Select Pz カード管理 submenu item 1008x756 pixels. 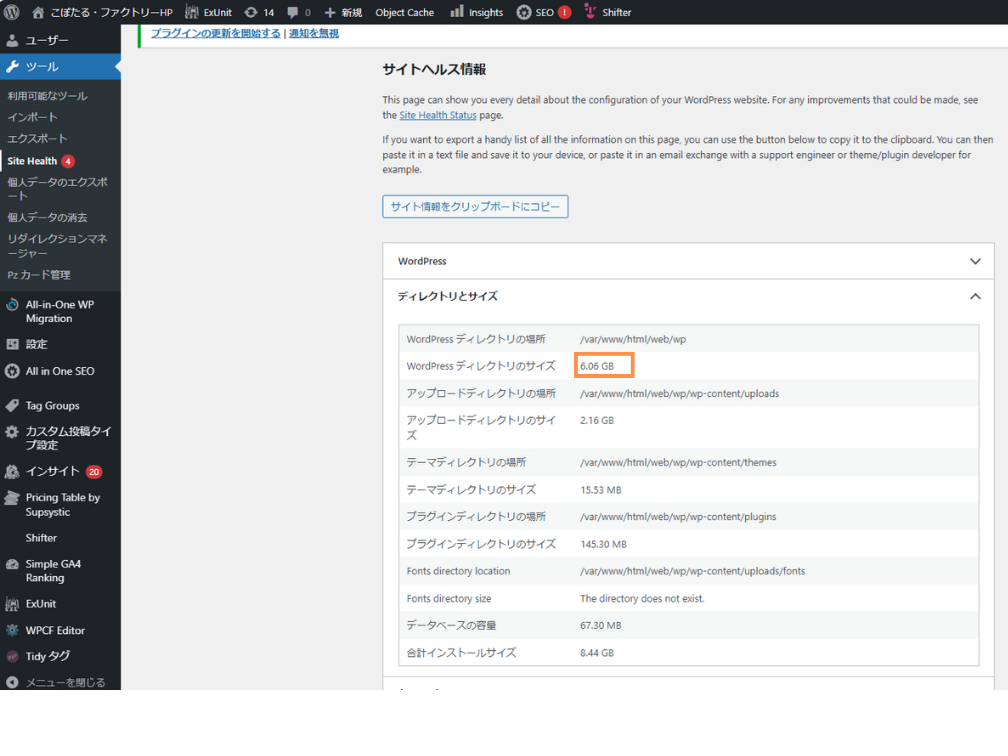coord(39,274)
